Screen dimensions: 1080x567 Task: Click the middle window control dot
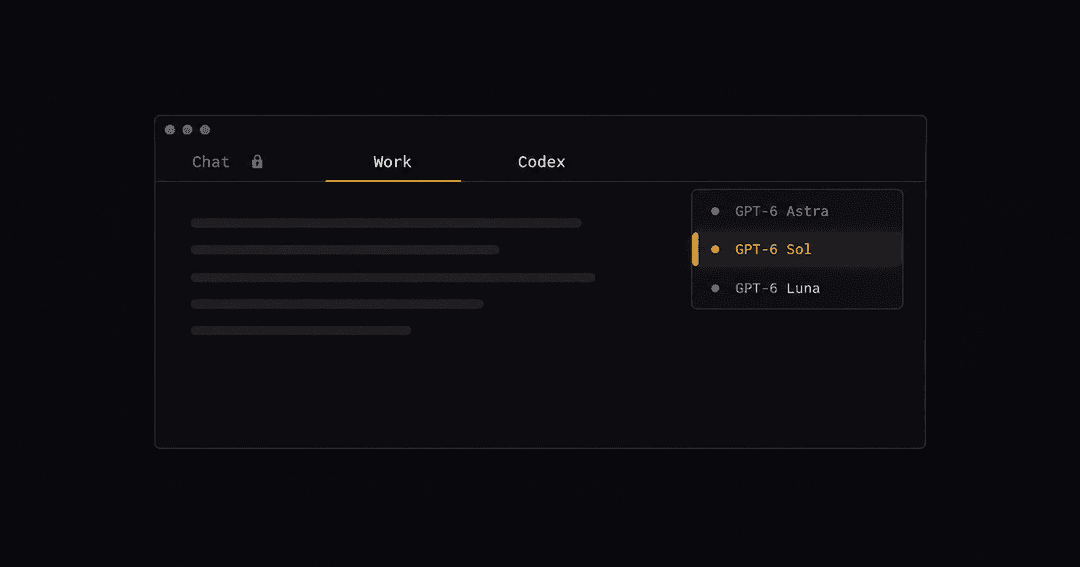point(187,130)
